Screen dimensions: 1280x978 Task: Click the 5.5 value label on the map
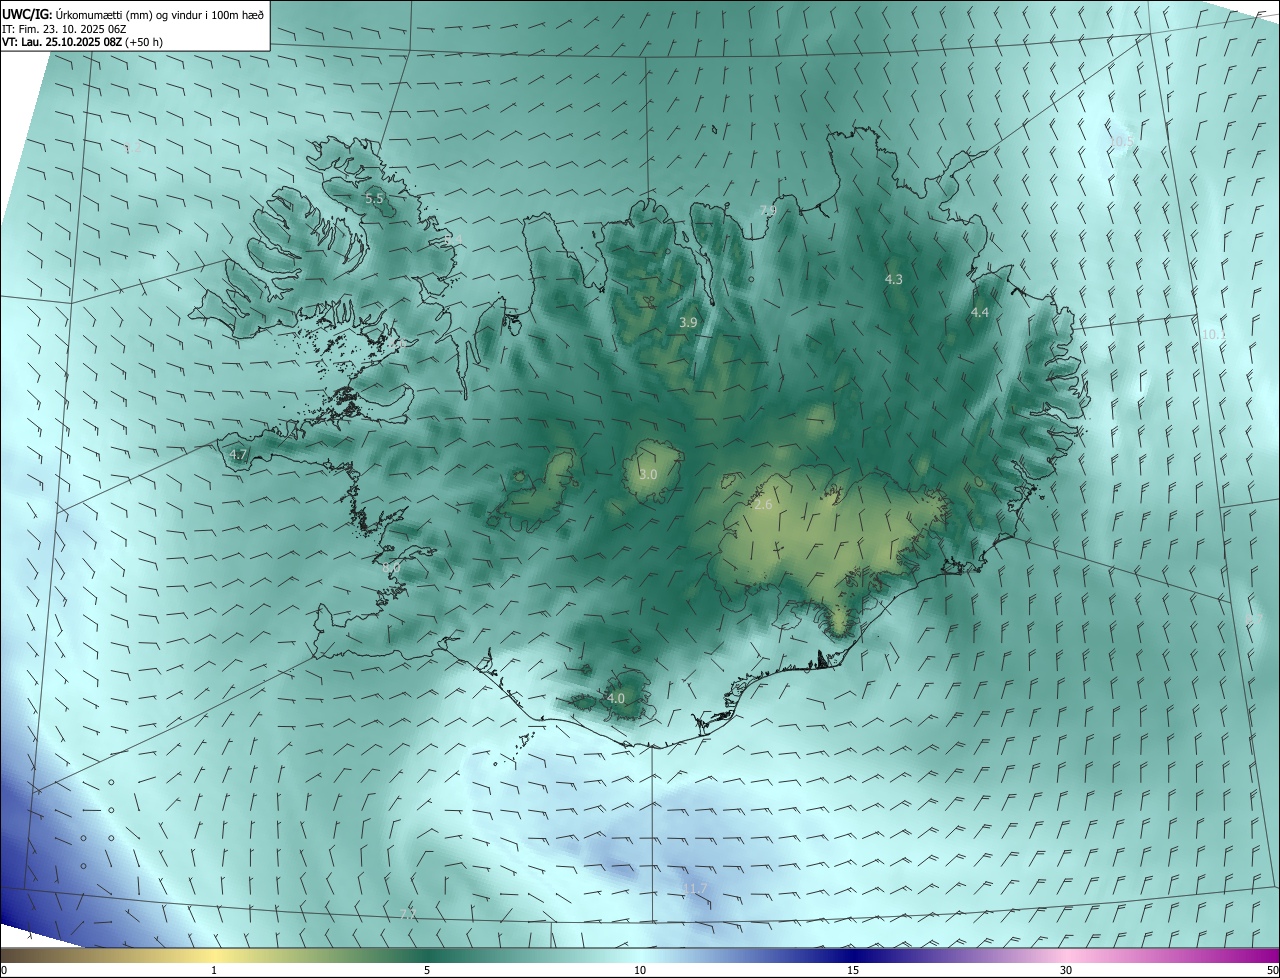pyautogui.click(x=375, y=199)
